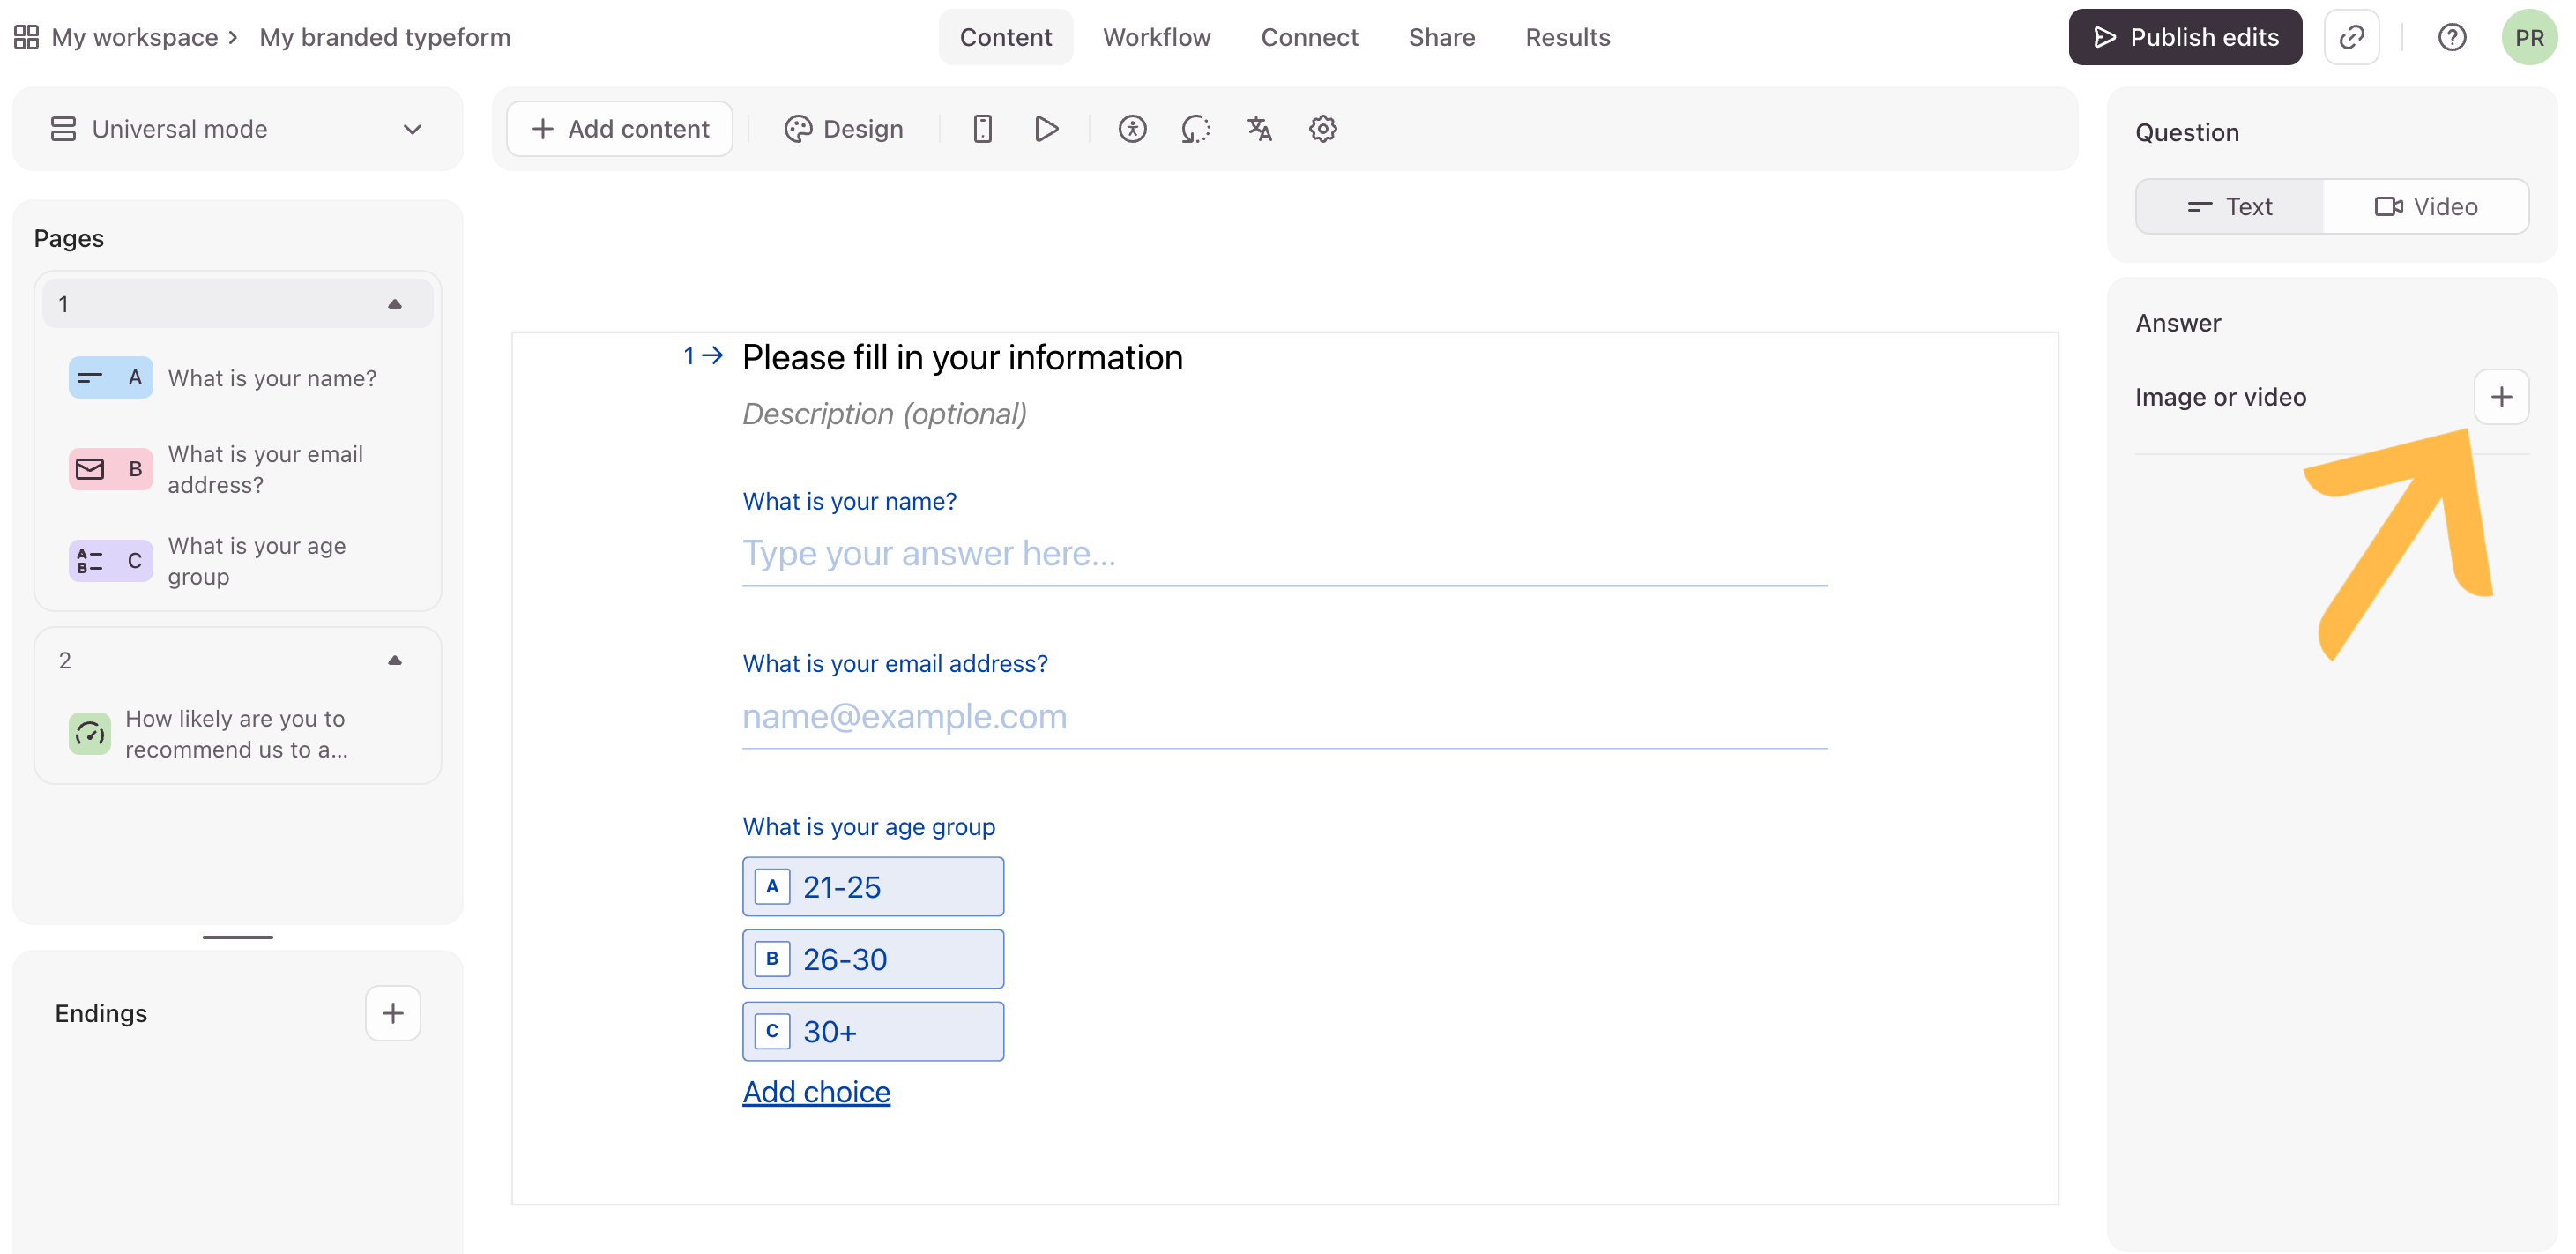The height and width of the screenshot is (1254, 2576).
Task: Open form settings gear icon
Action: coord(1323,129)
